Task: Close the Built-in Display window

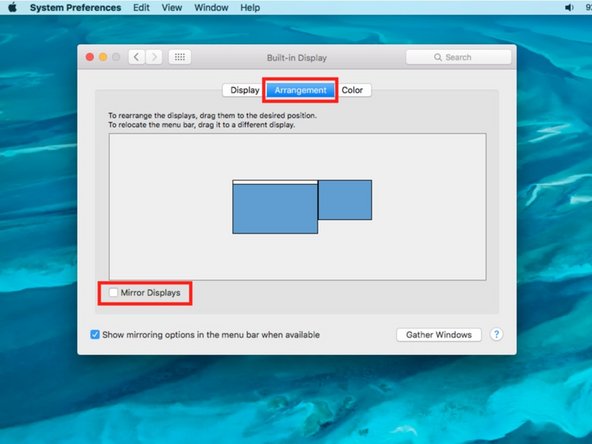Action: (x=90, y=57)
